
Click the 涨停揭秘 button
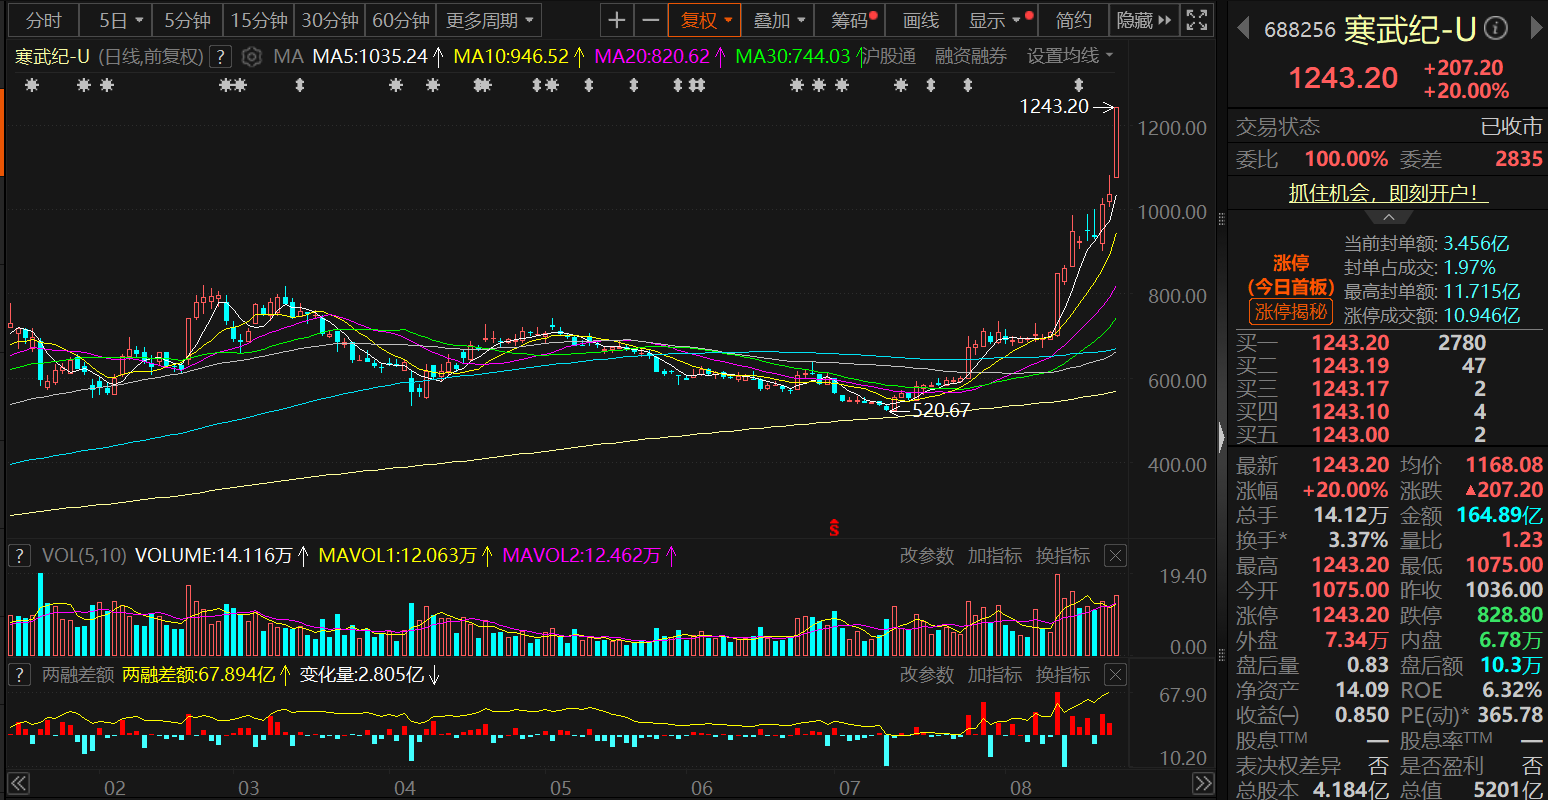click(x=1291, y=312)
